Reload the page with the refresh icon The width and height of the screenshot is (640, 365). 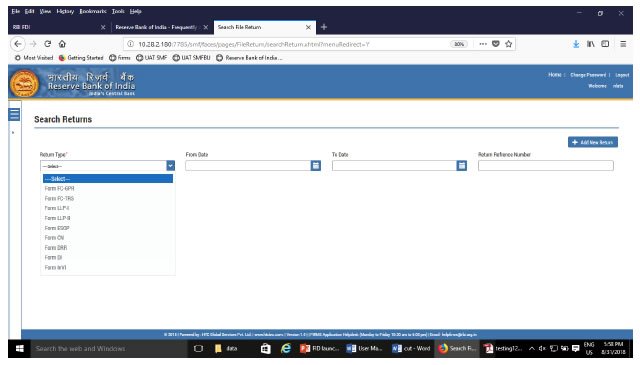(48, 44)
